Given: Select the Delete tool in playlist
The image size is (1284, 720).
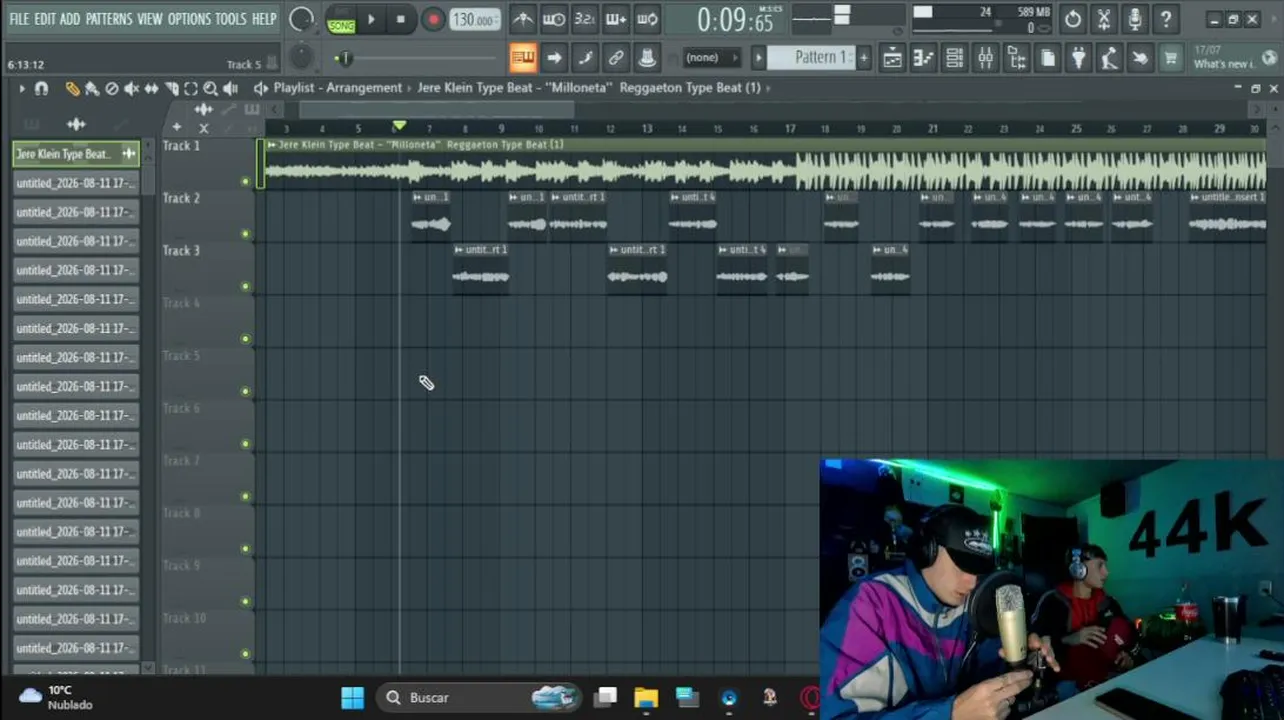Looking at the screenshot, I should pos(112,89).
